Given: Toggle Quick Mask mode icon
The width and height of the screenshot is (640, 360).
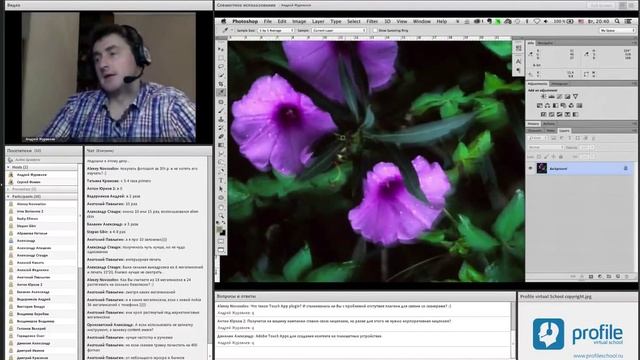Looking at the screenshot, I should coord(221,241).
